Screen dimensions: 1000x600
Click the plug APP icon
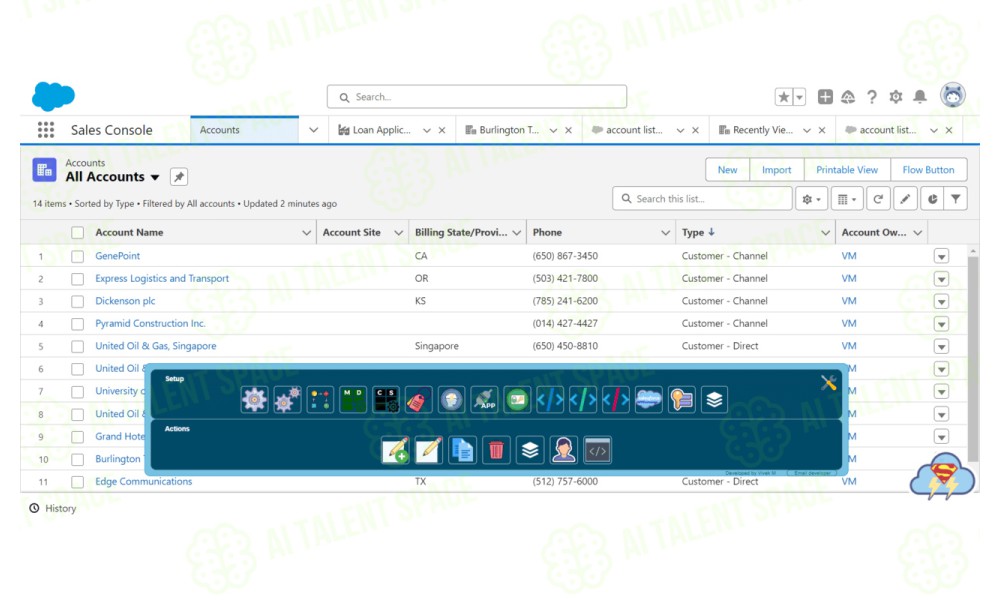pyautogui.click(x=485, y=400)
